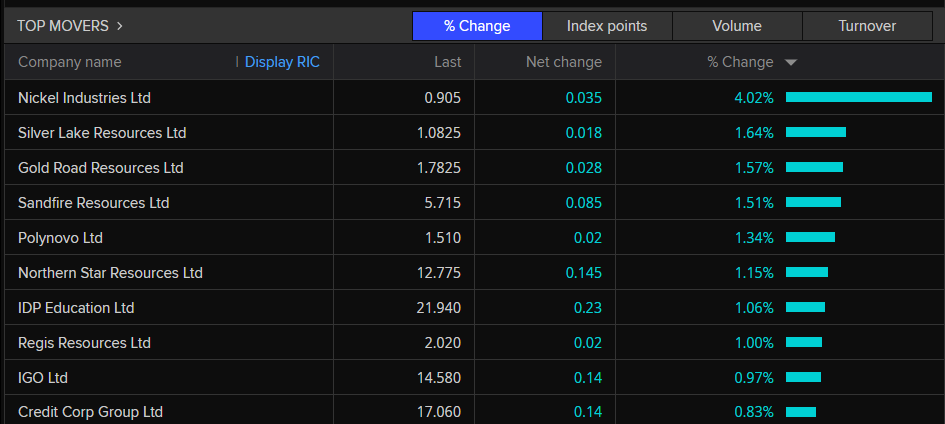Expand TOP MOVERS chevron arrow
The height and width of the screenshot is (424, 945).
click(x=120, y=26)
